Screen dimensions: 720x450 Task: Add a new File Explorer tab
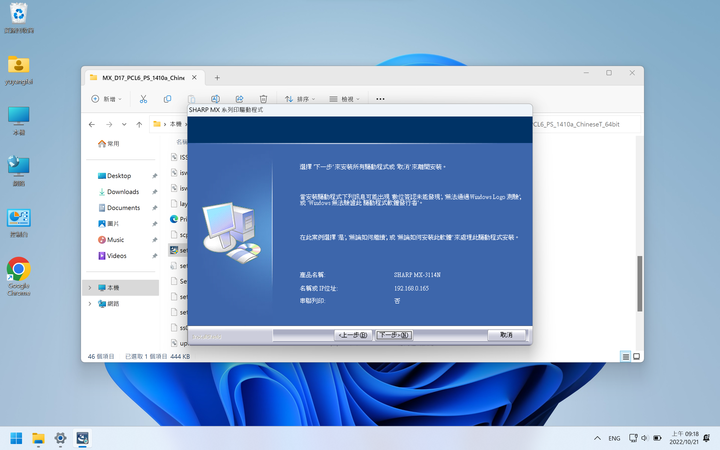pos(217,78)
